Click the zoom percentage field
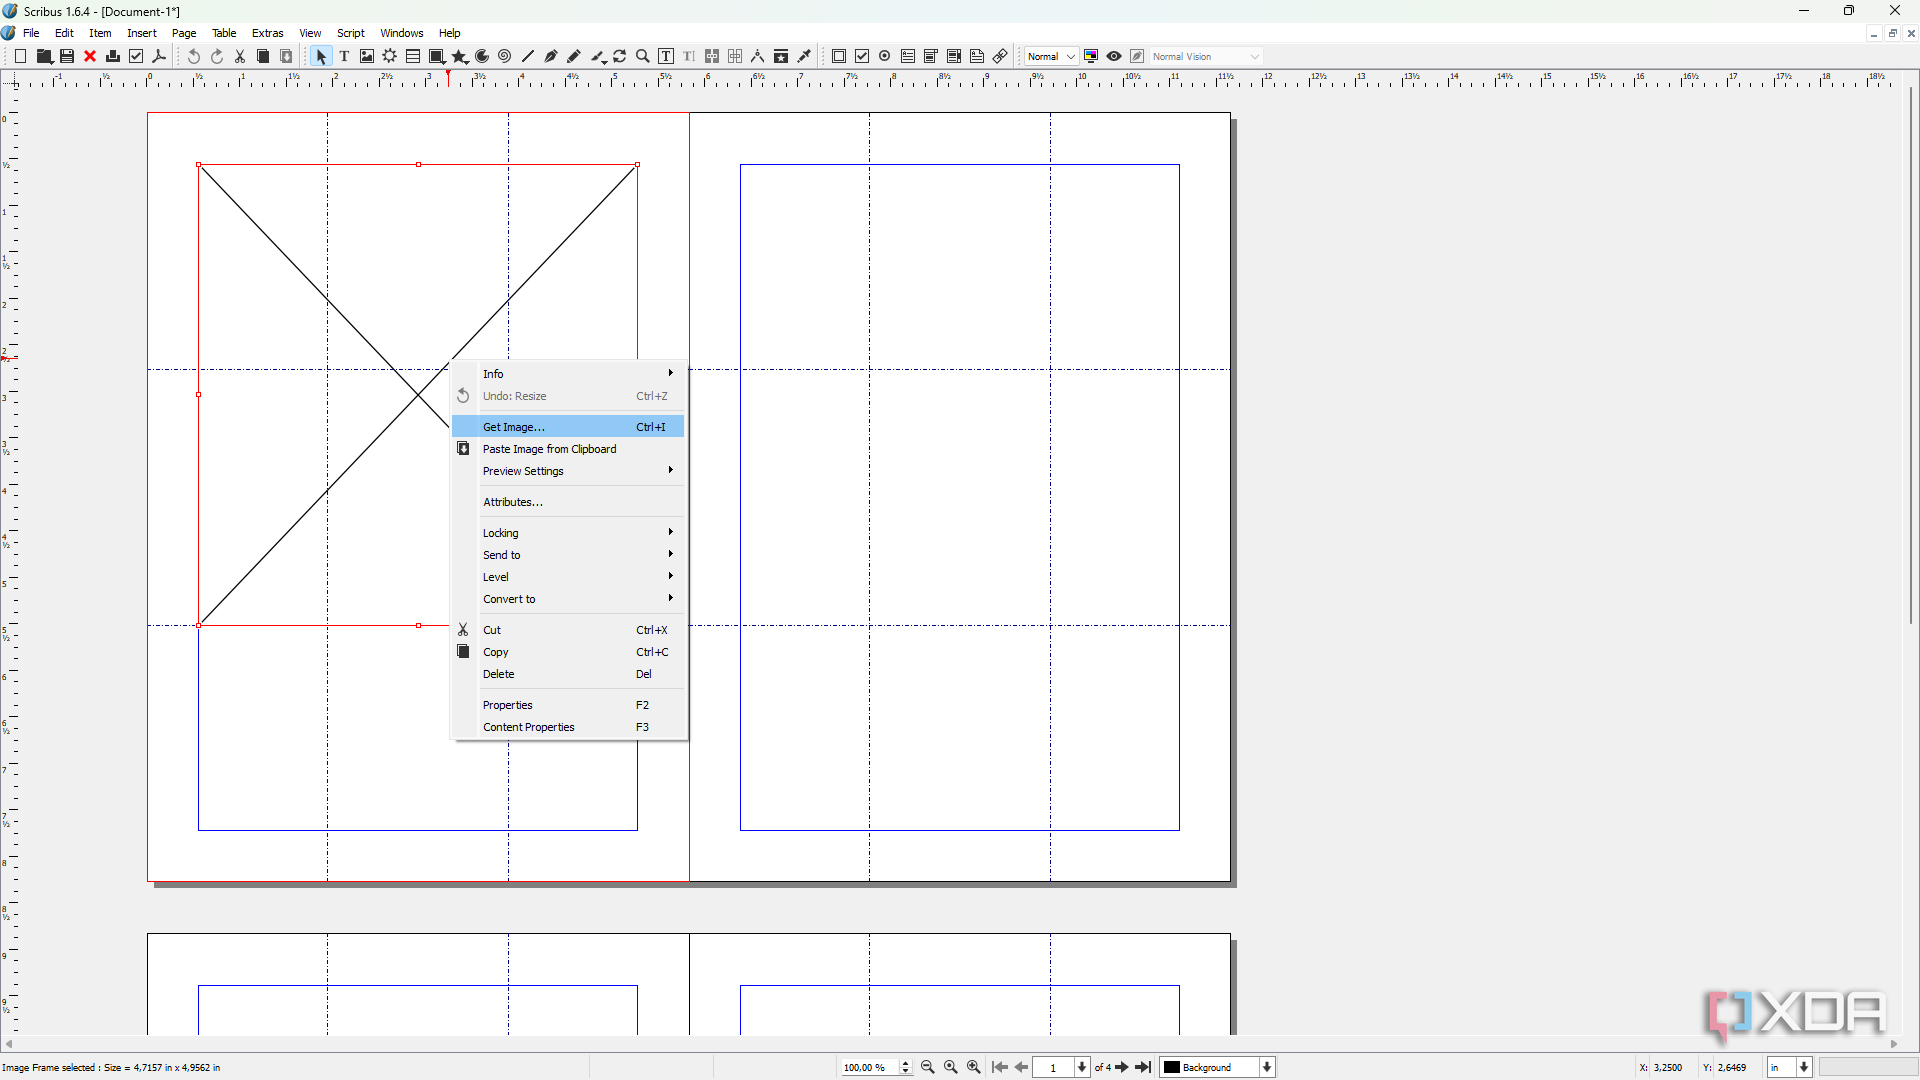This screenshot has height=1080, width=1920. click(x=870, y=1068)
